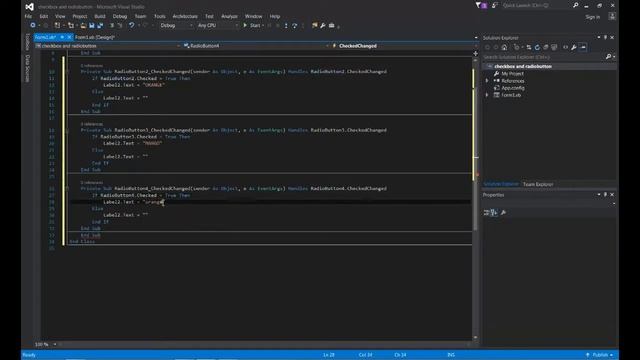This screenshot has width=640, height=360.
Task: Click the Data Sources side tab
Action: (x=27, y=69)
